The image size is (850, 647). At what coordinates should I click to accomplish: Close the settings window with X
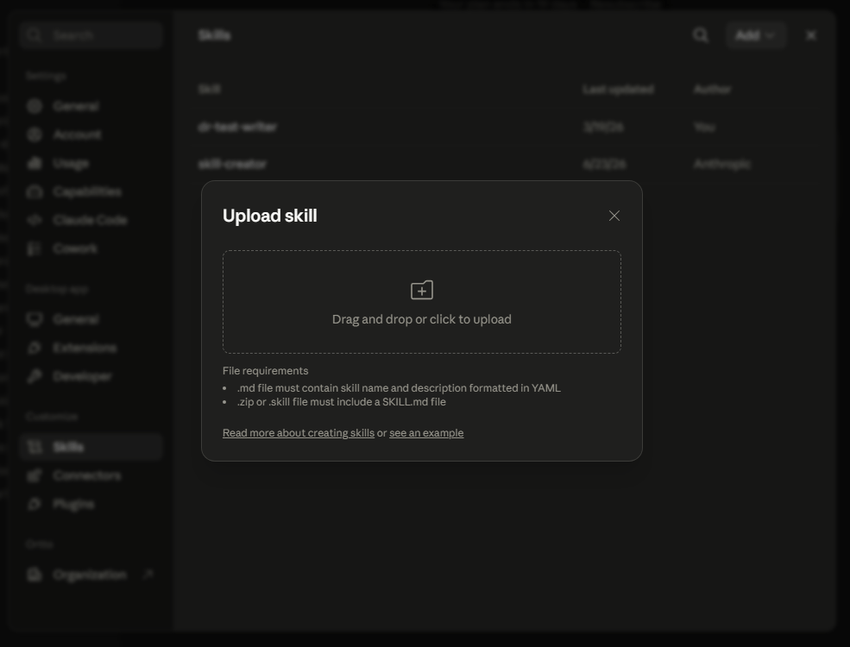[811, 35]
